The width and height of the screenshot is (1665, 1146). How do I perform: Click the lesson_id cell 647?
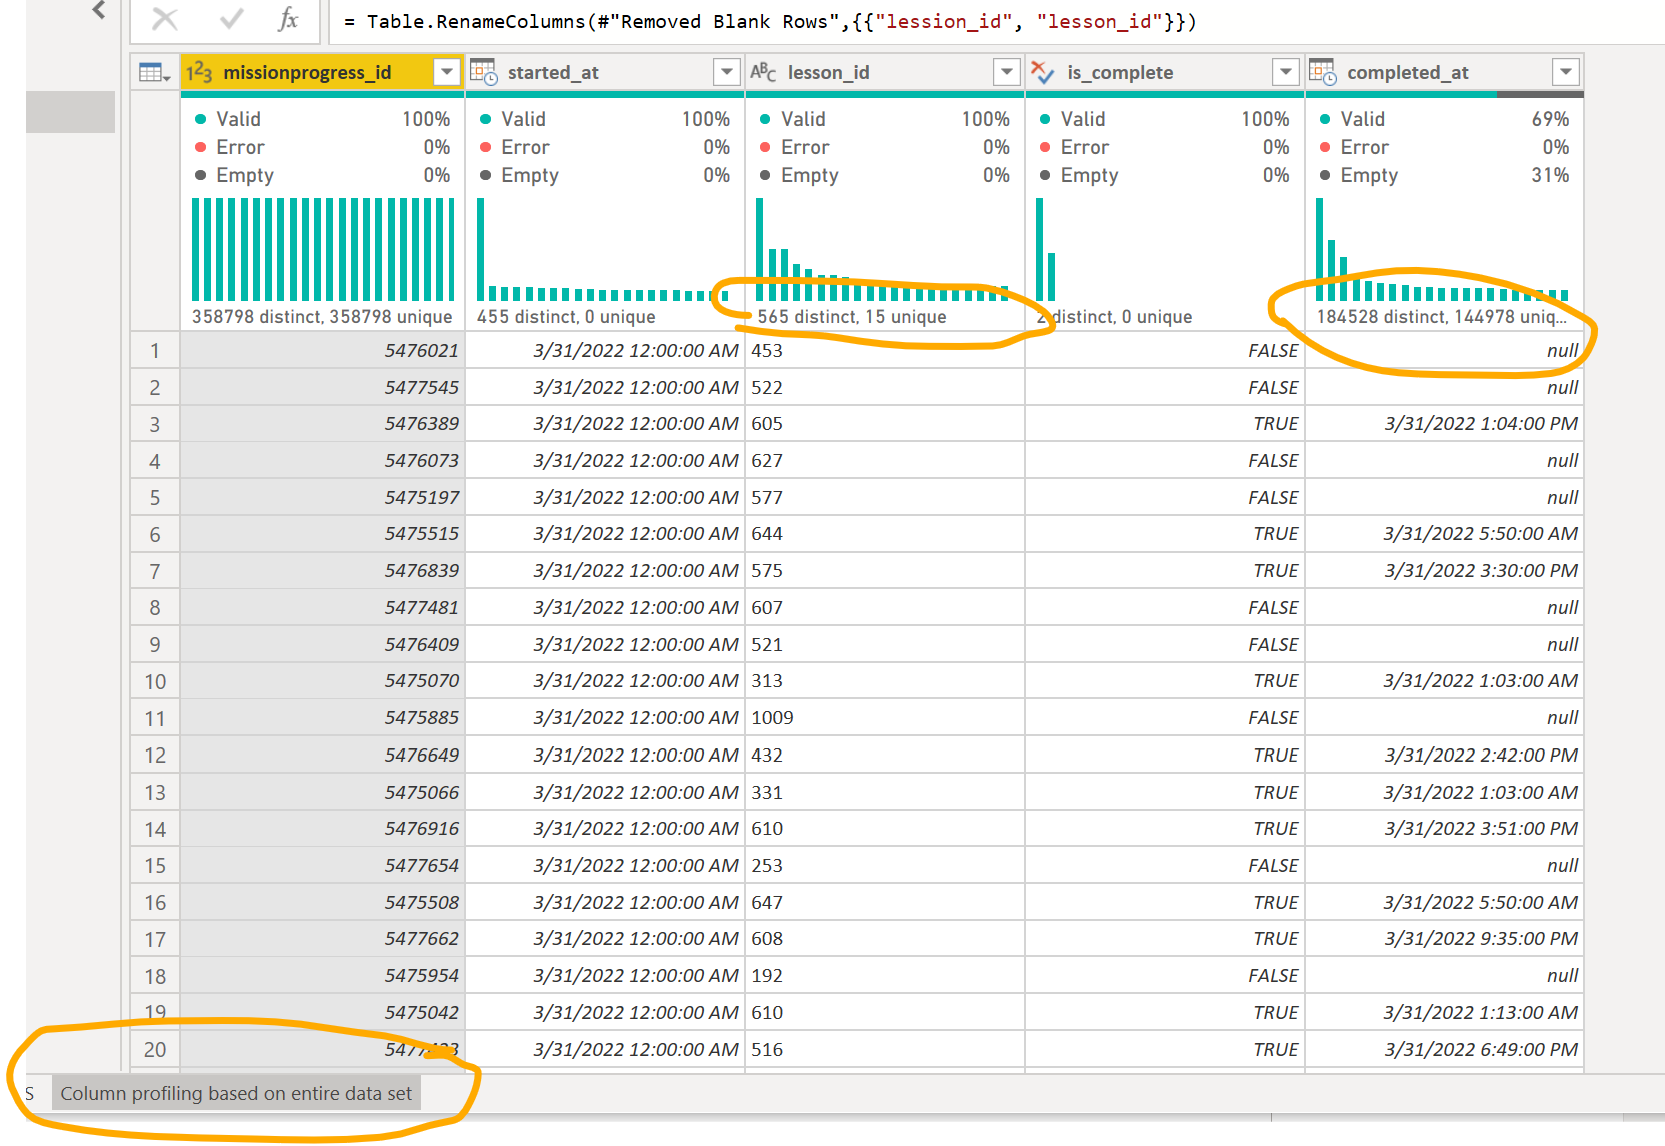(x=885, y=902)
